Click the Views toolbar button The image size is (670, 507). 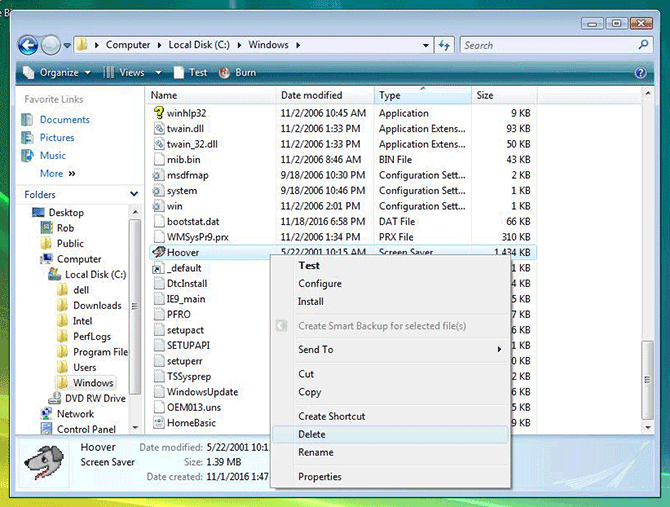[x=124, y=73]
